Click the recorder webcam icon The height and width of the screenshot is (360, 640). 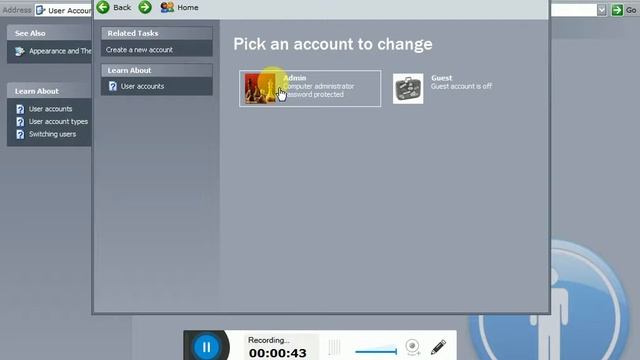pos(413,347)
